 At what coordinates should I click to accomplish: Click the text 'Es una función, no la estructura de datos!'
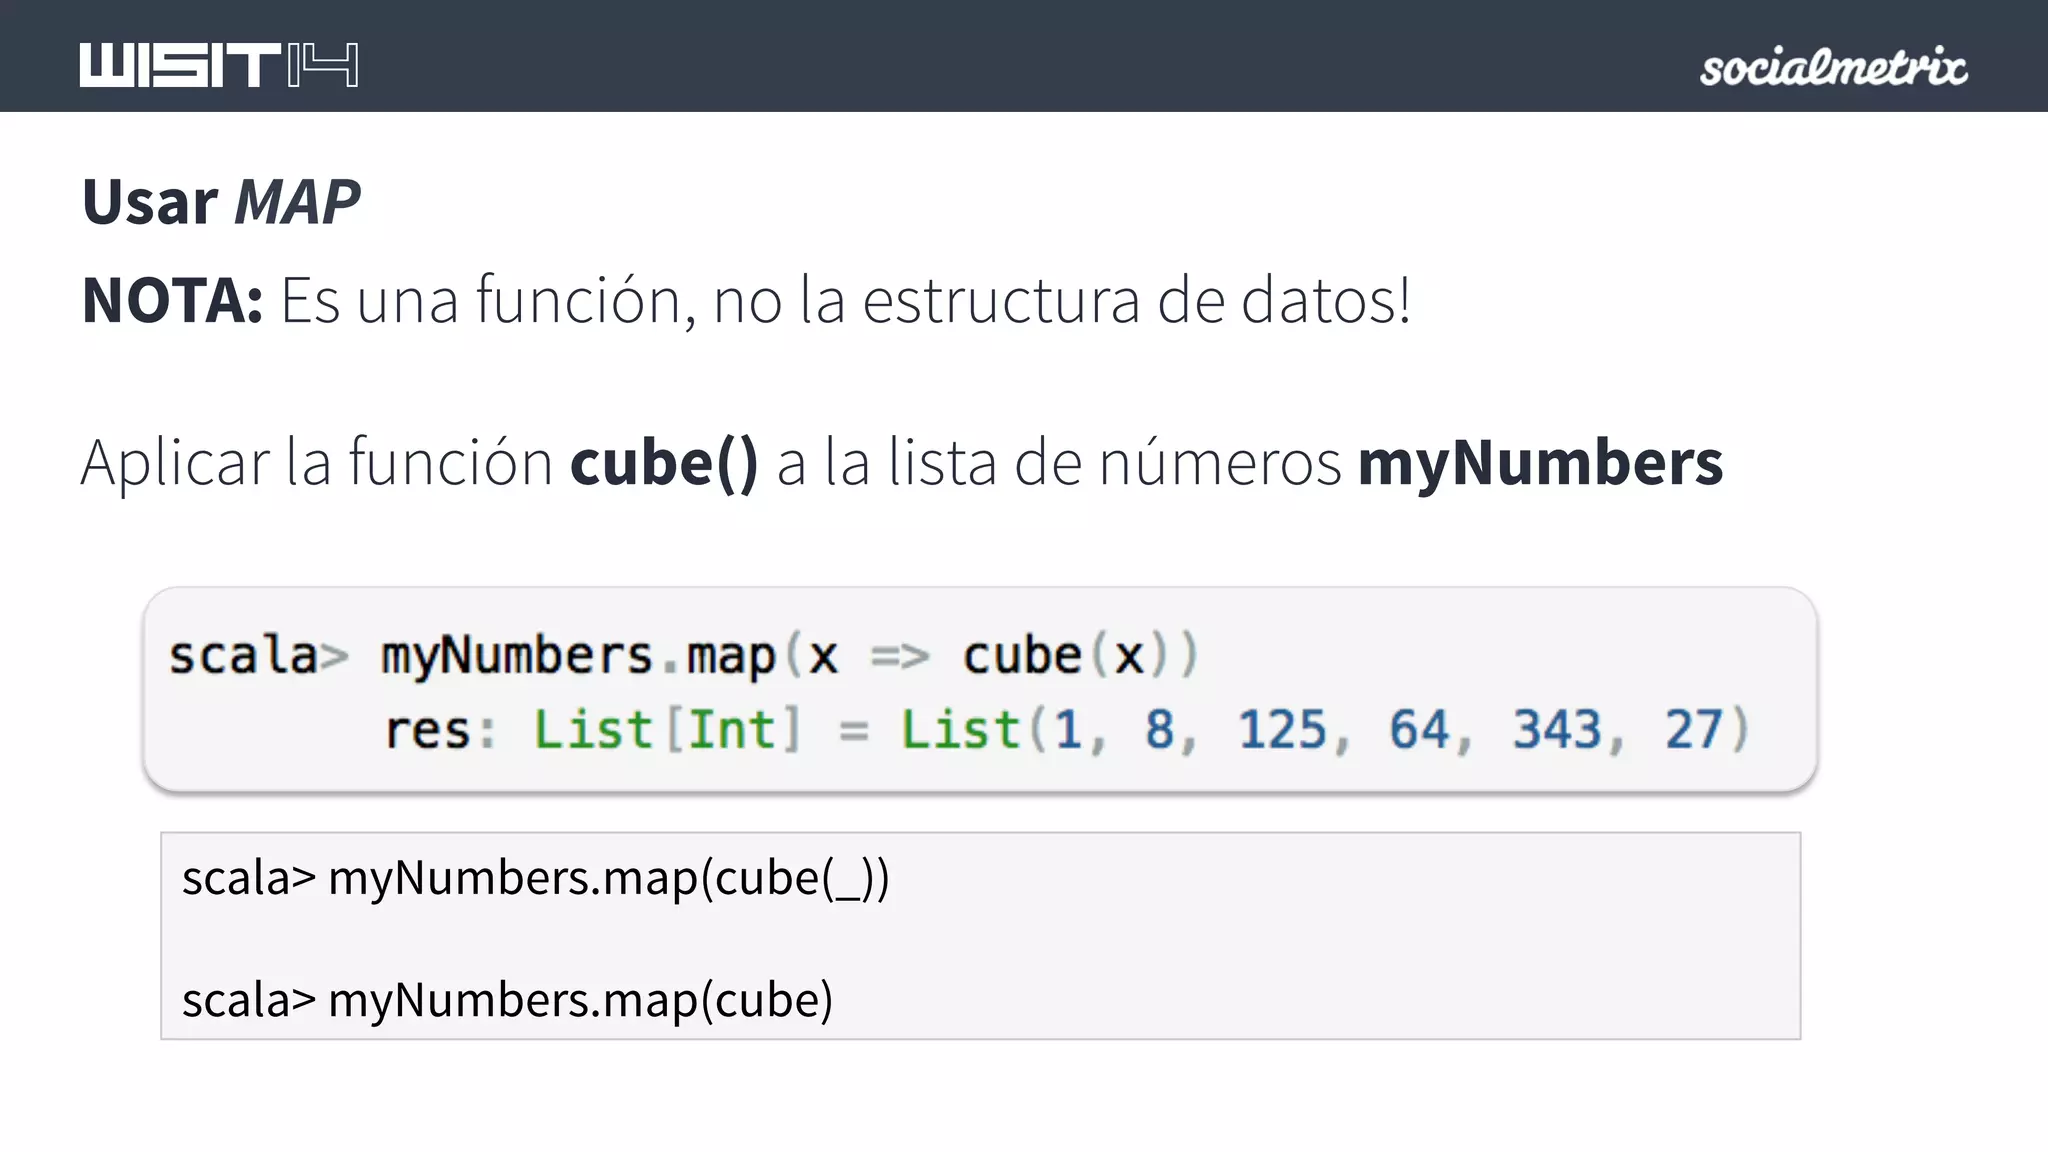(846, 300)
